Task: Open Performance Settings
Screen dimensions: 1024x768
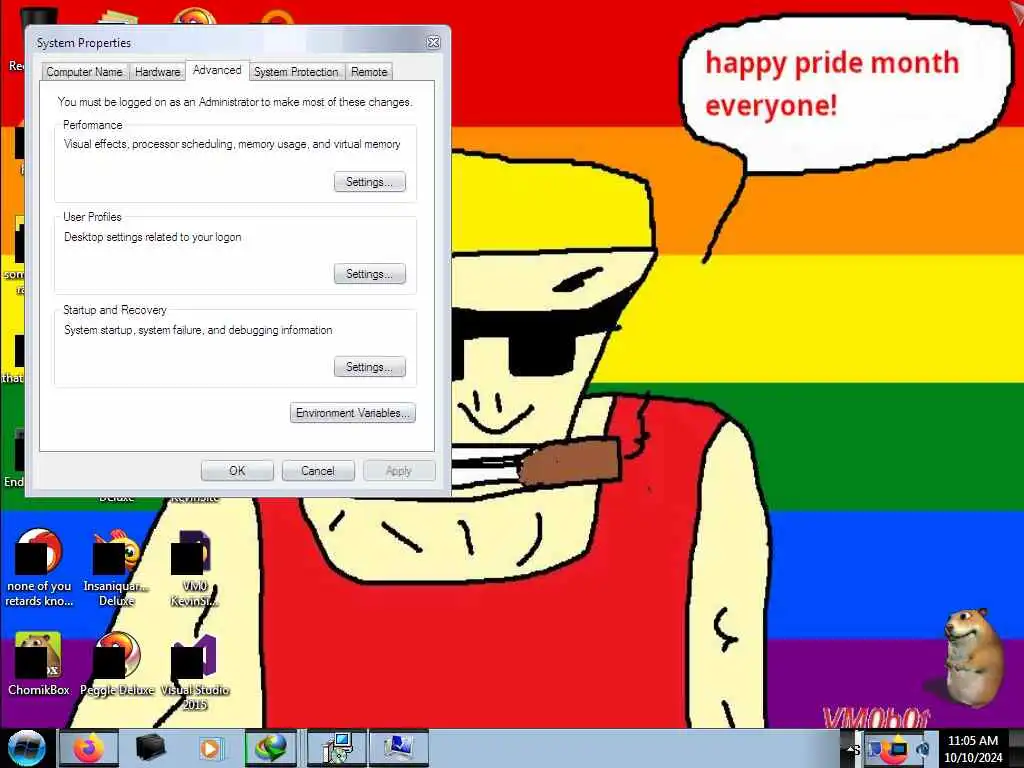Action: point(370,182)
